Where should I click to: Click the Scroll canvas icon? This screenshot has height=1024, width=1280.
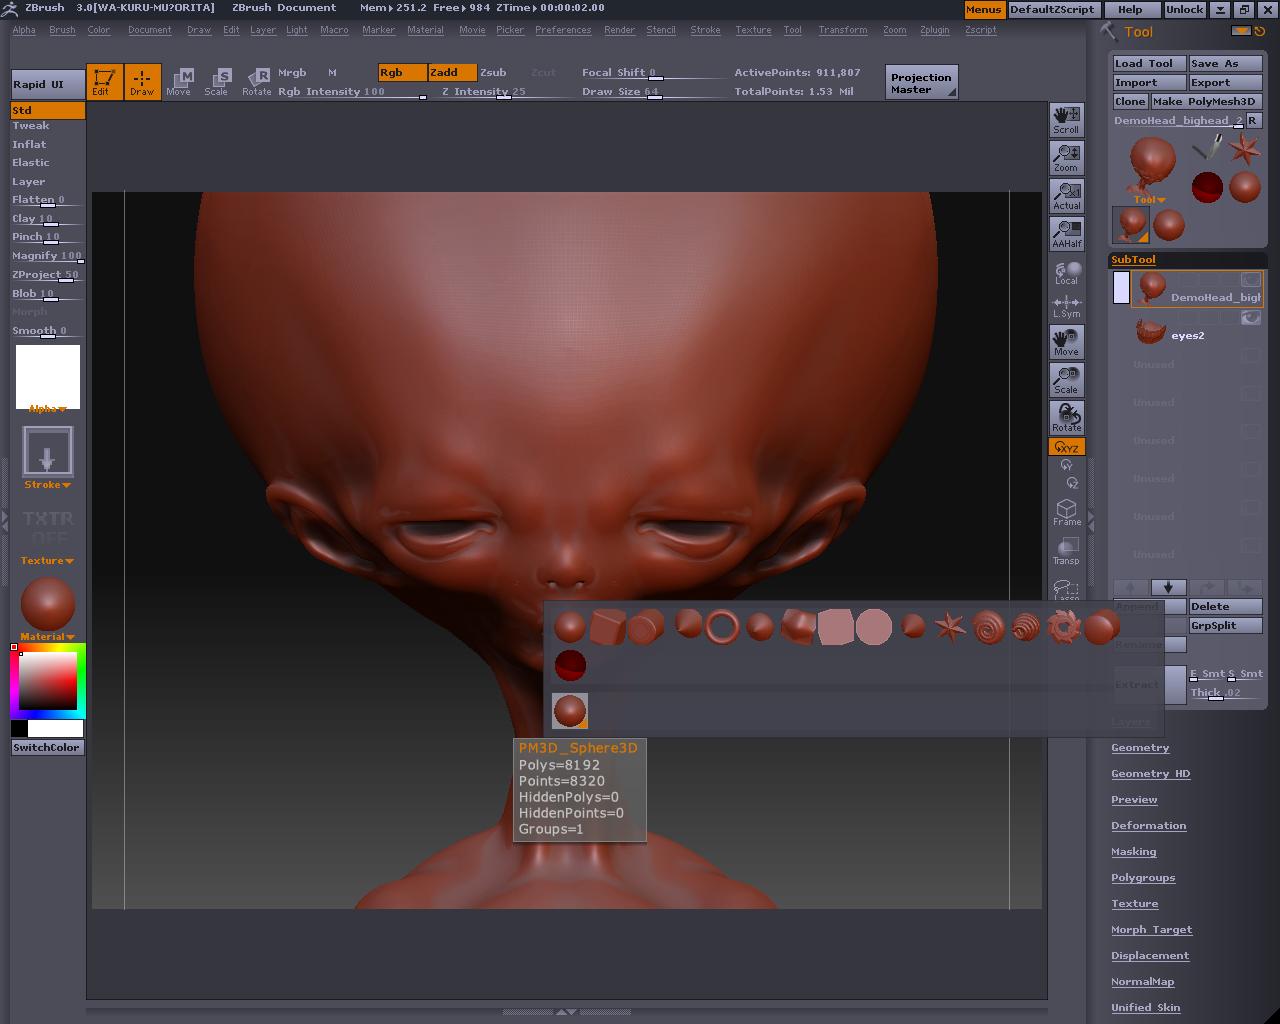pyautogui.click(x=1066, y=119)
